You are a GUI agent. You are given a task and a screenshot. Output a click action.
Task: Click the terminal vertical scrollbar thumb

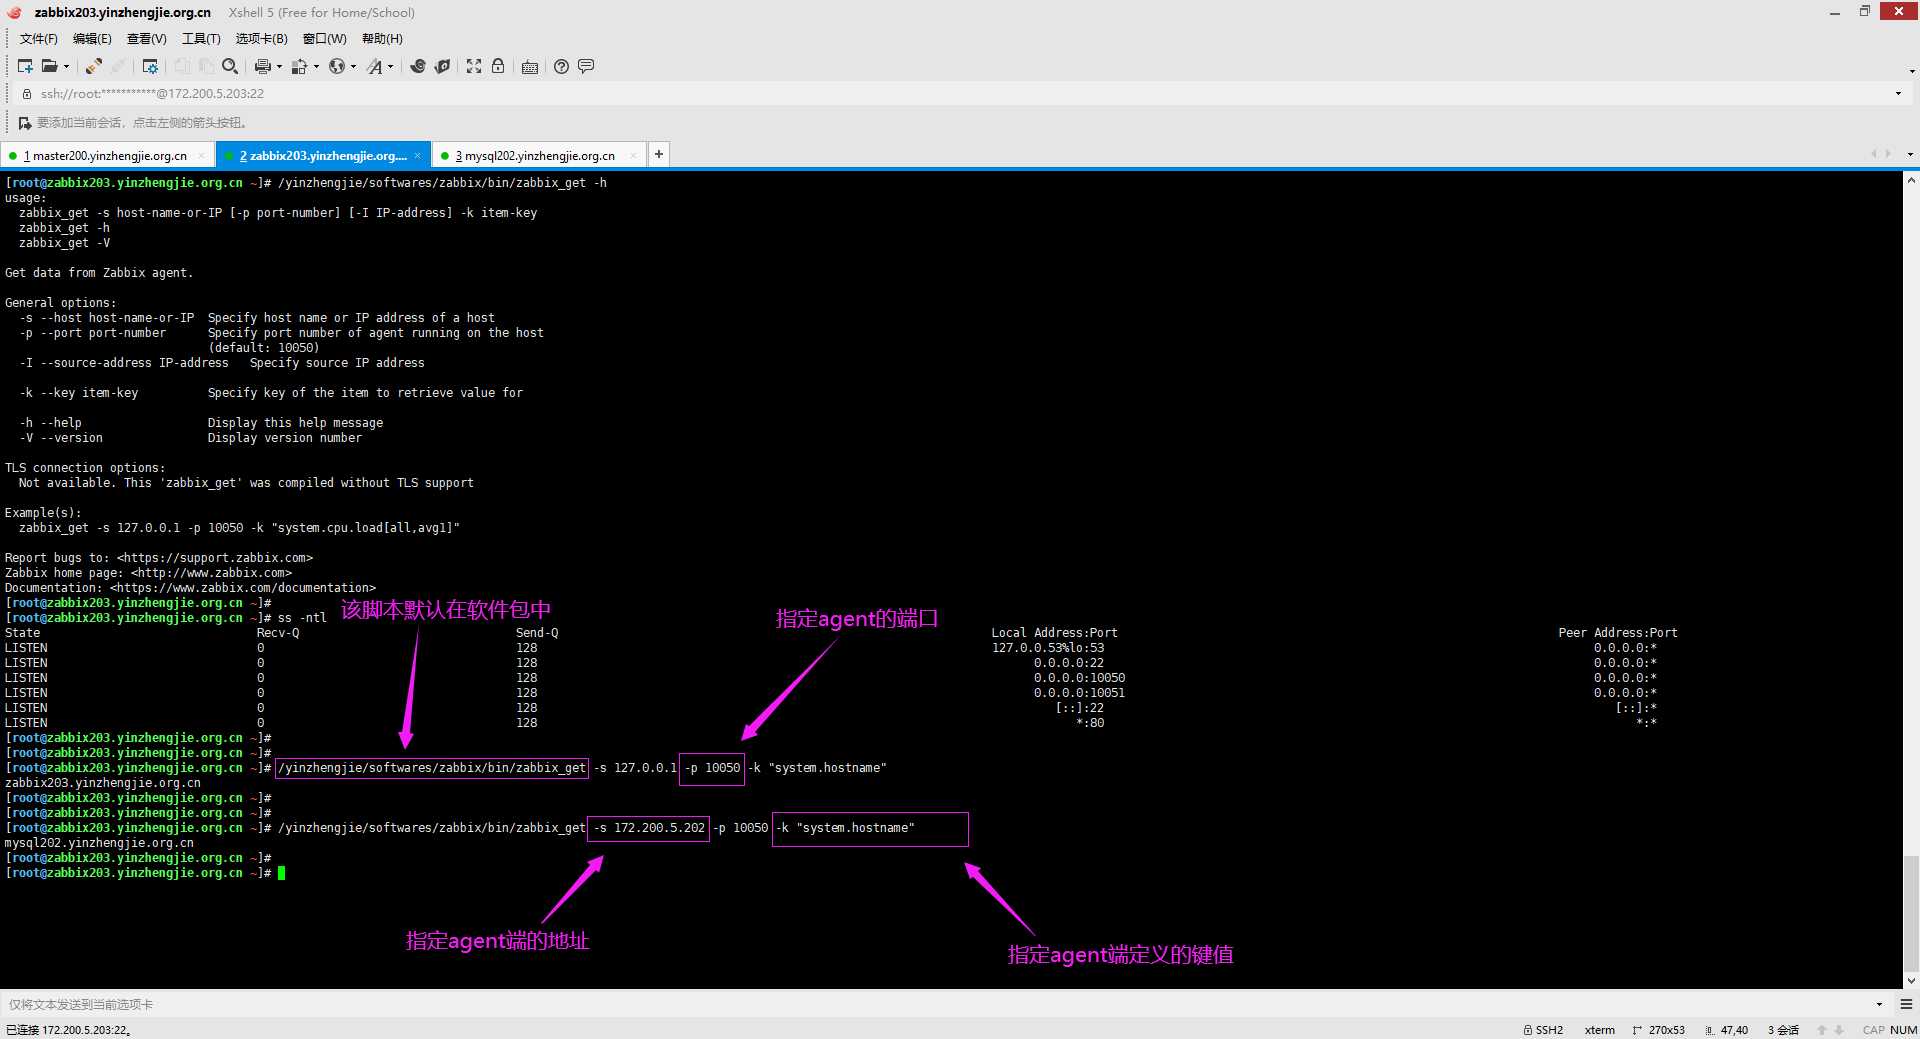[x=1911, y=912]
